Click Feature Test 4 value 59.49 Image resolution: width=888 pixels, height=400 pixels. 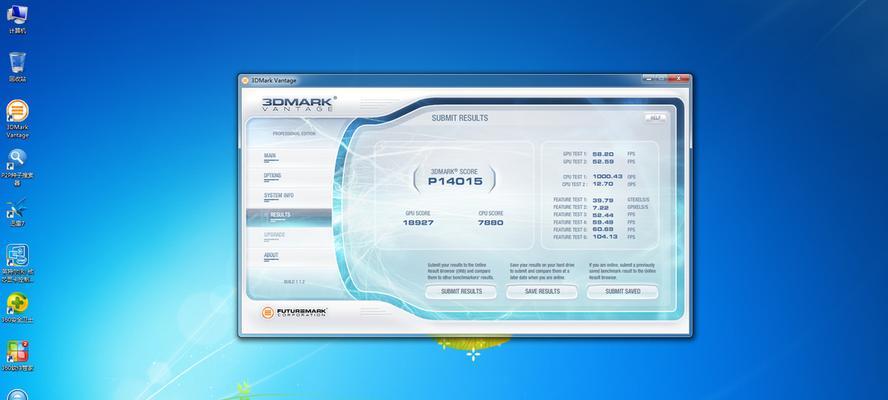603,223
